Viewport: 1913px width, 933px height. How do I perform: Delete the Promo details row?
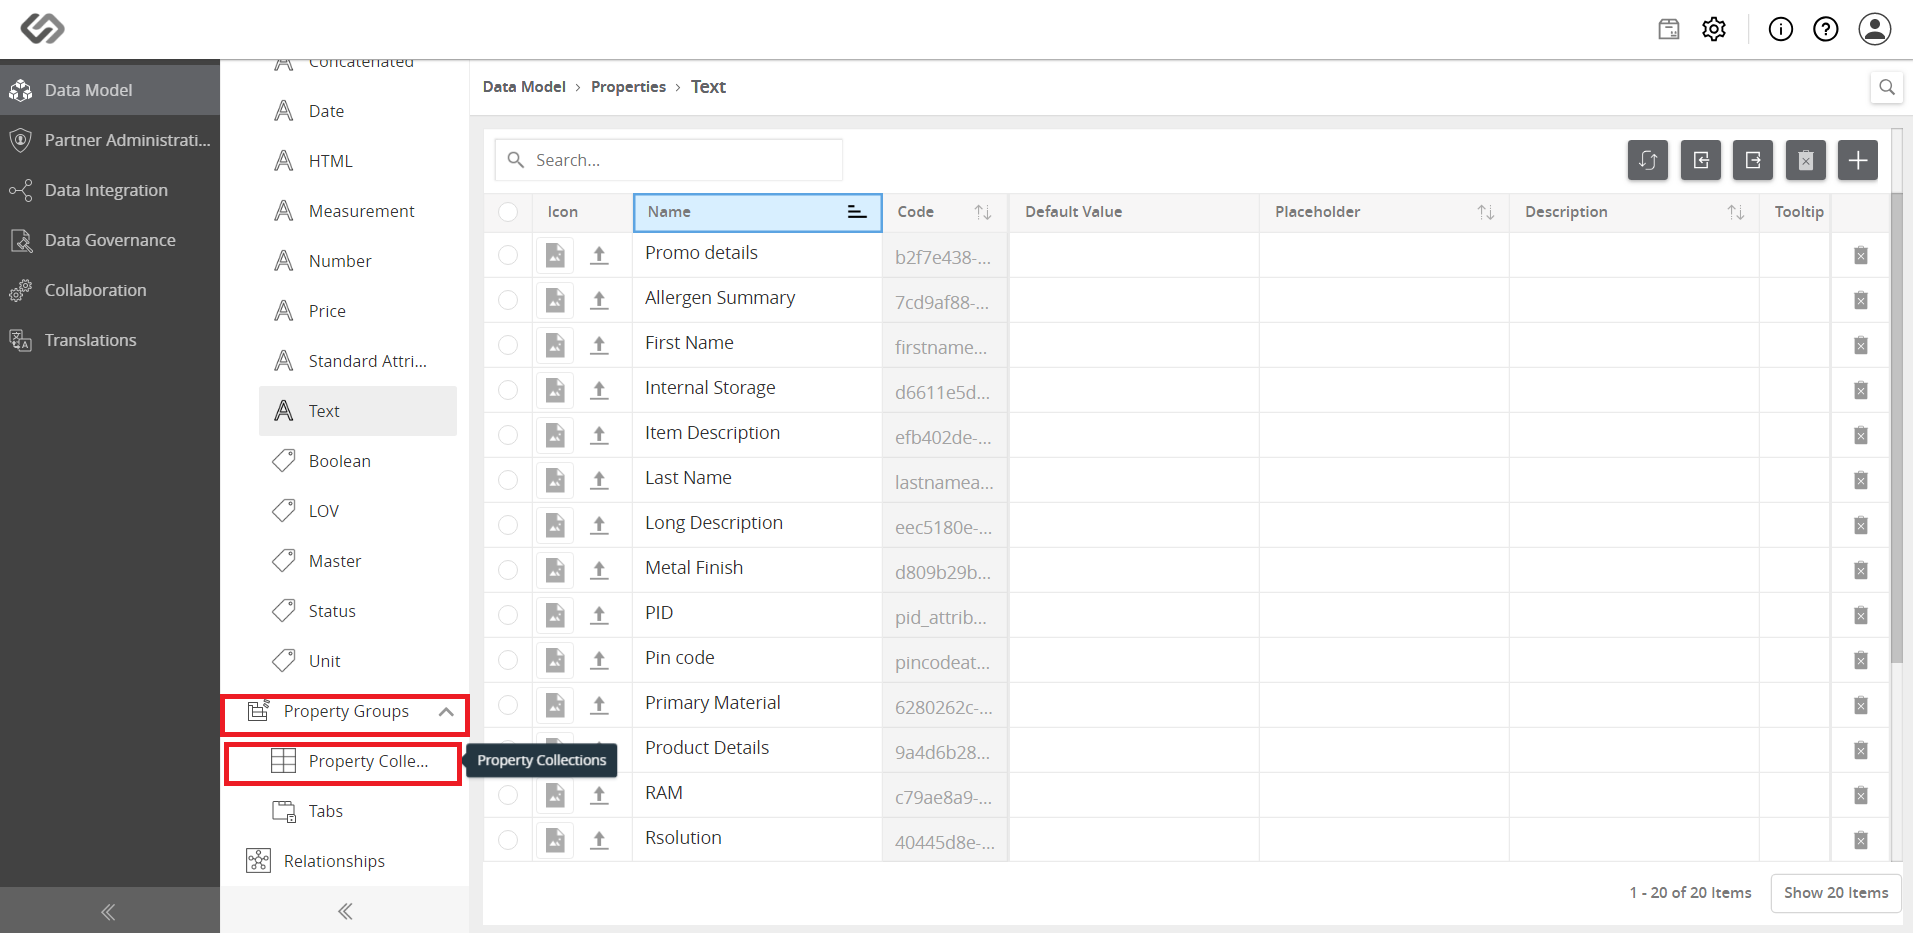tap(1861, 255)
